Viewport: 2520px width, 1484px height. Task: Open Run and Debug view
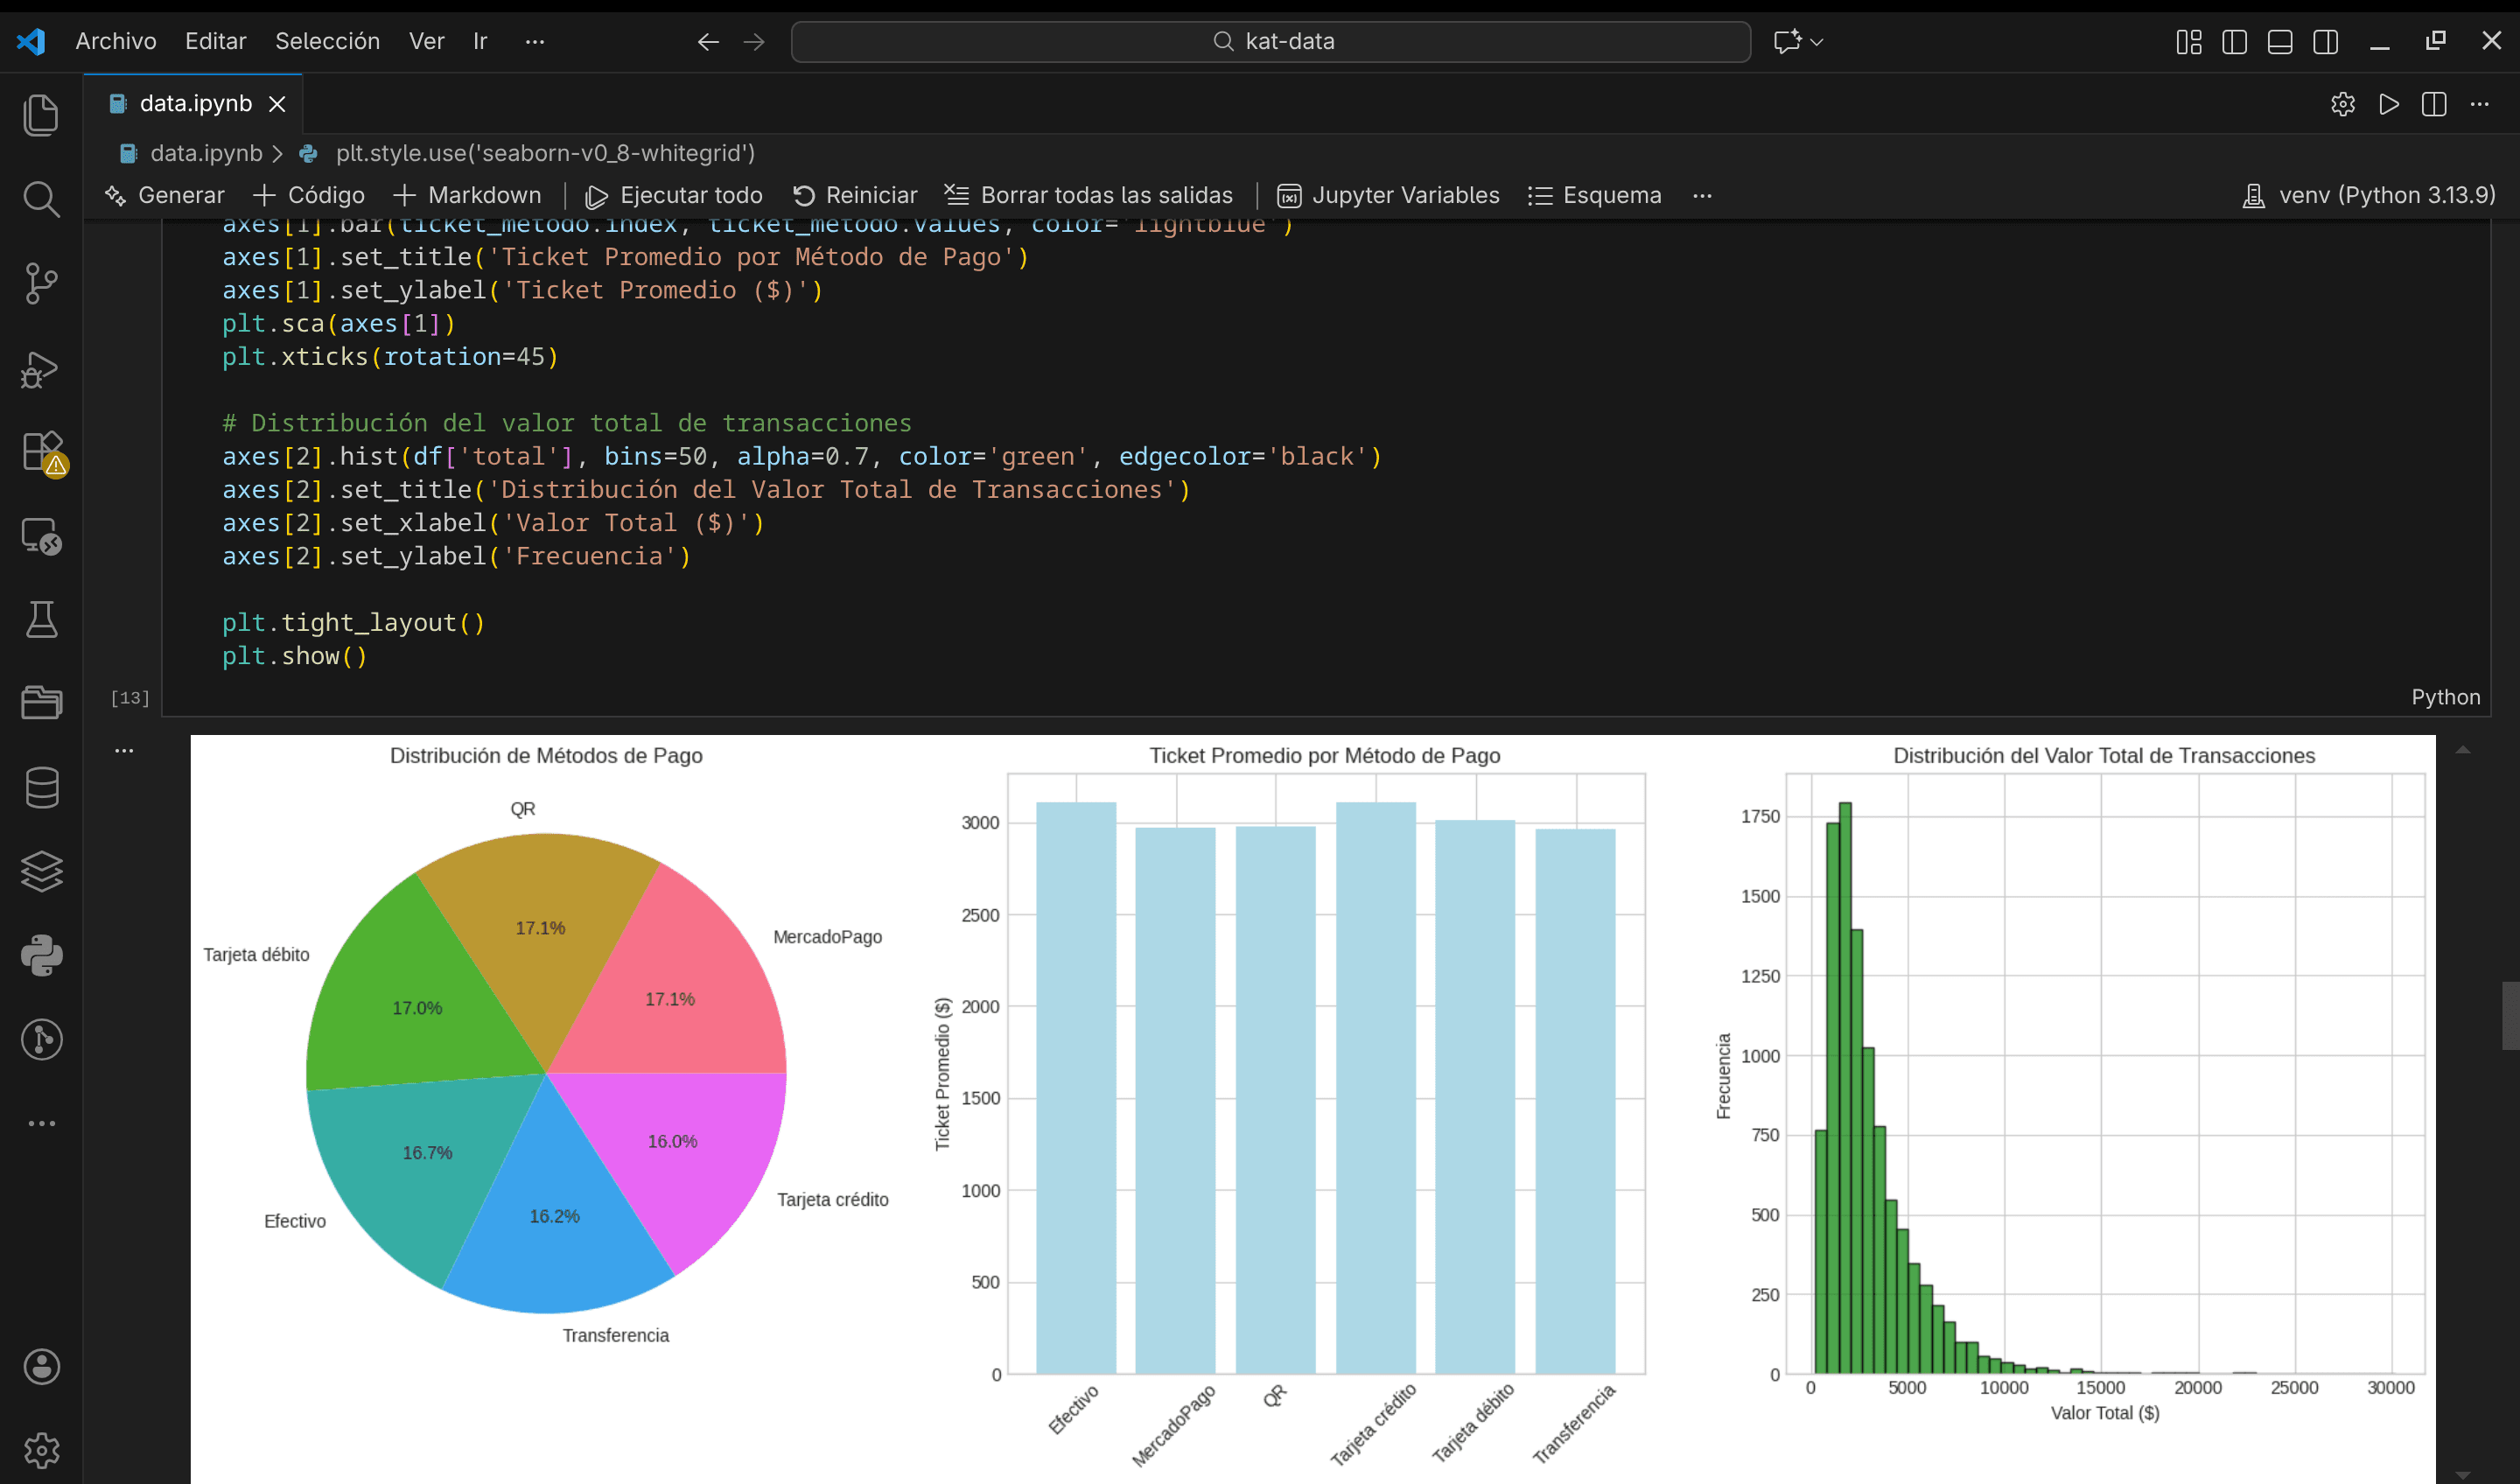click(x=41, y=369)
